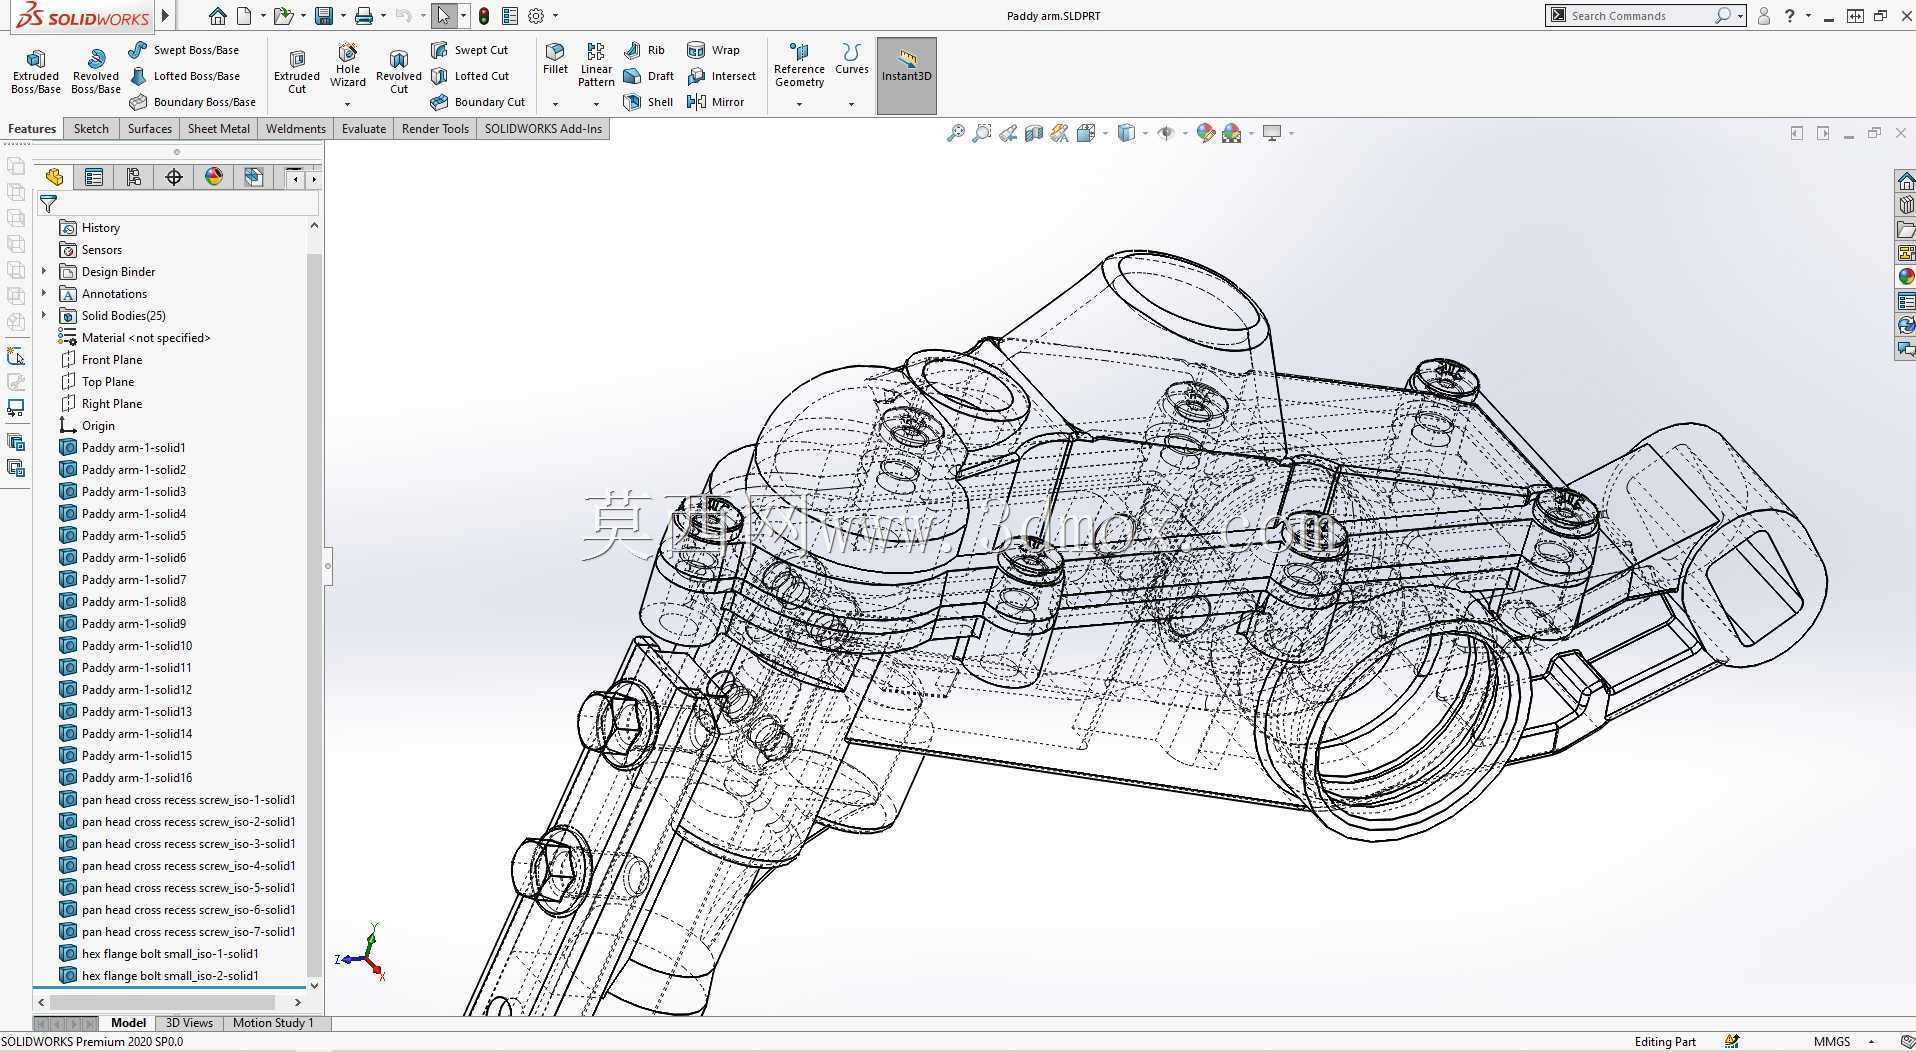The height and width of the screenshot is (1052, 1916).
Task: Click the Save icon
Action: tap(323, 15)
